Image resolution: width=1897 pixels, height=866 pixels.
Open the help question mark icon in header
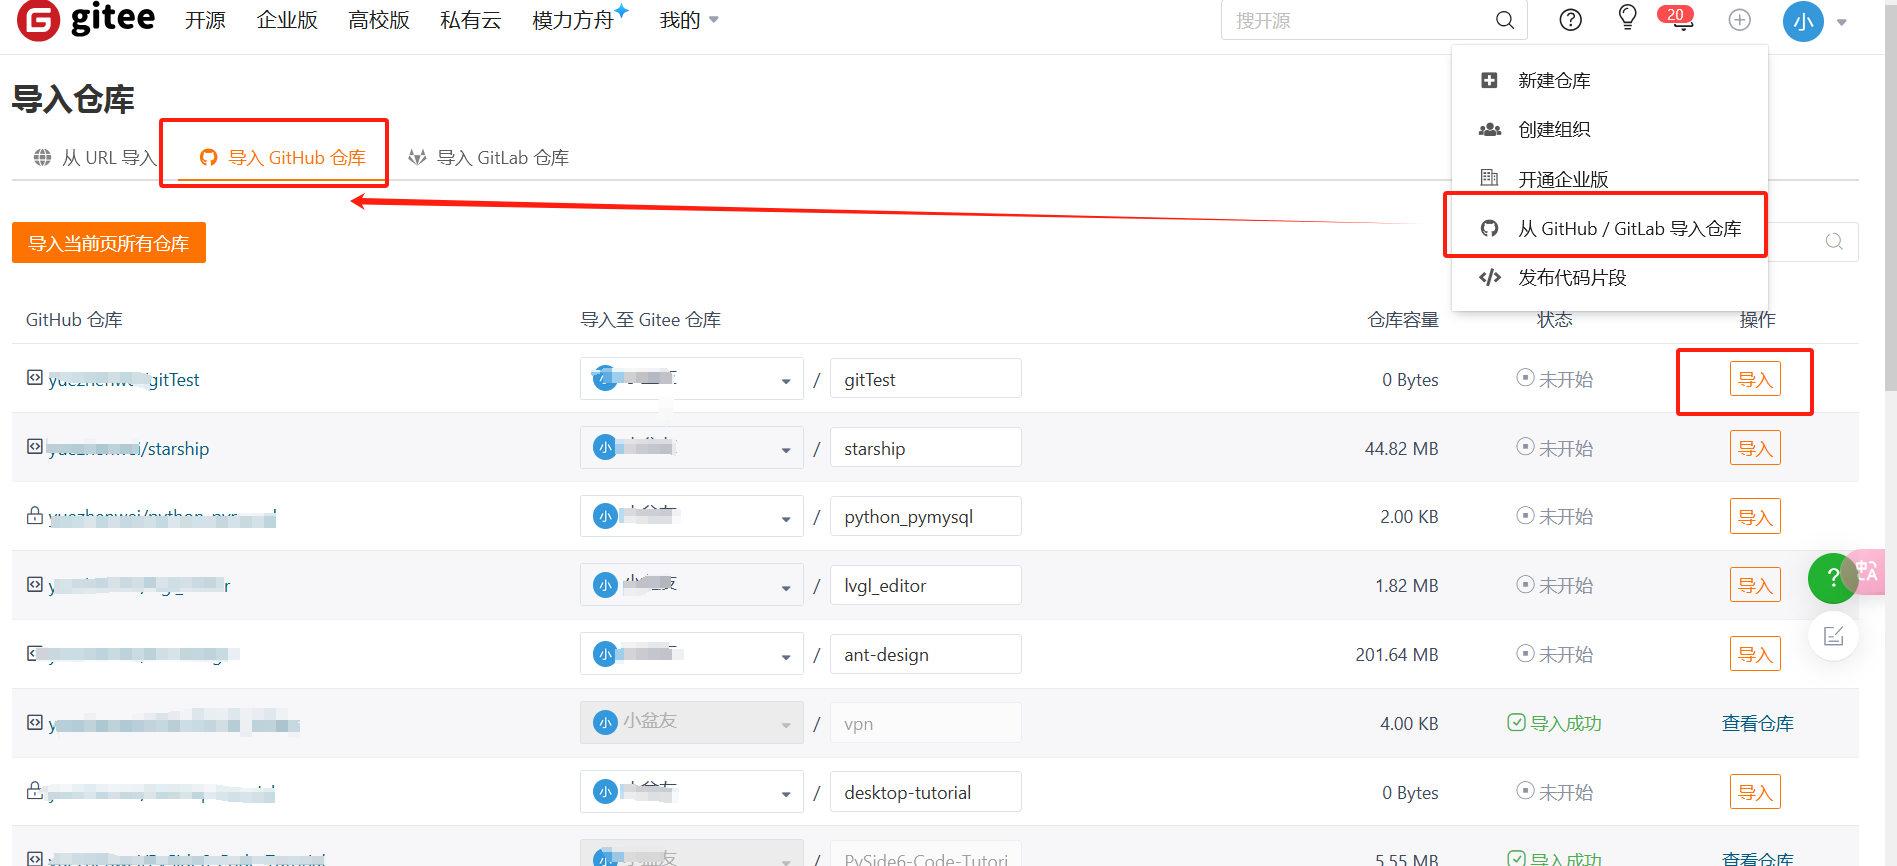tap(1571, 20)
